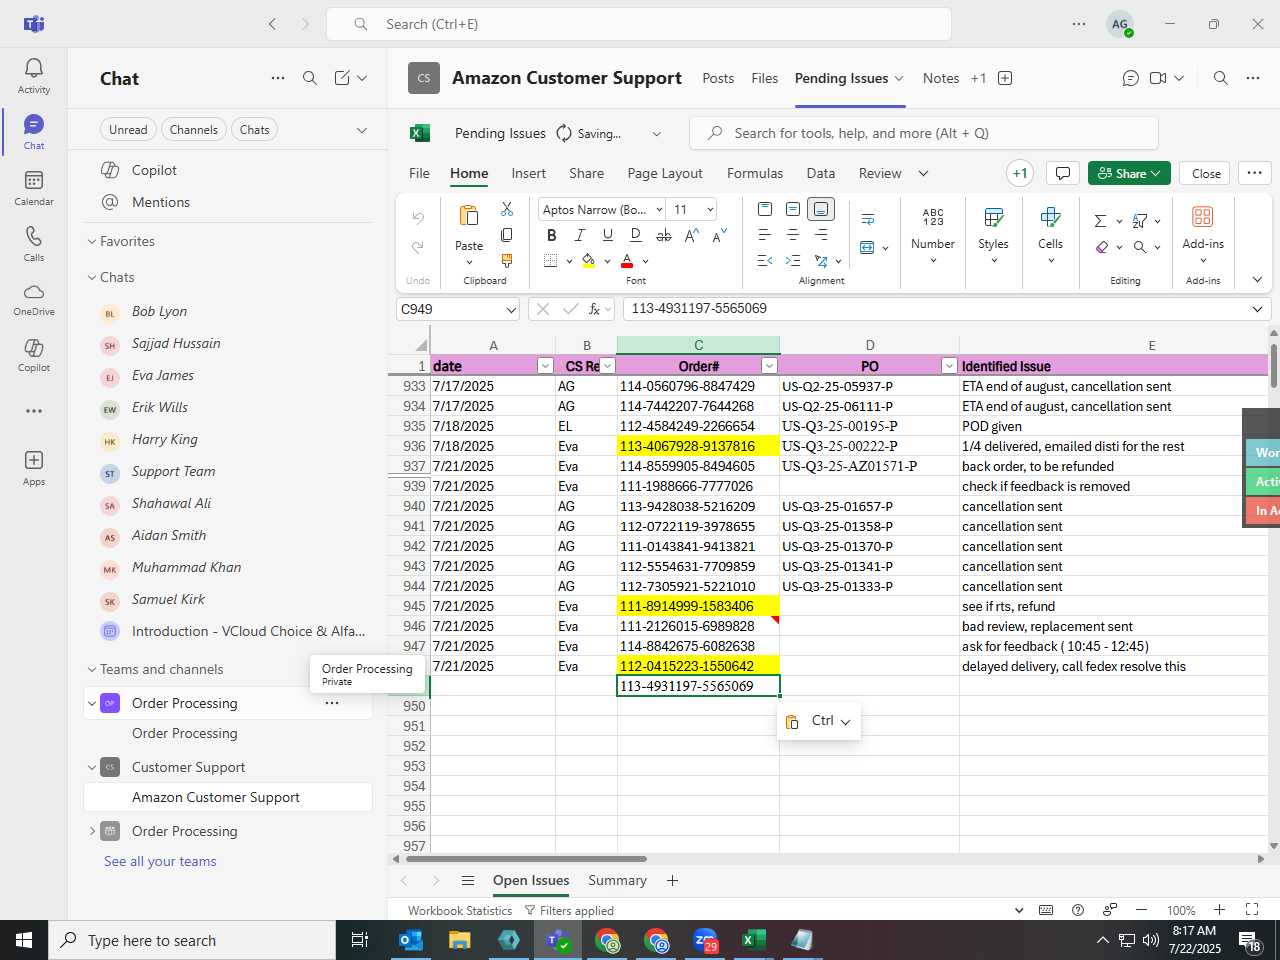1280x960 pixels.
Task: Toggle bold formatting
Action: [x=551, y=235]
